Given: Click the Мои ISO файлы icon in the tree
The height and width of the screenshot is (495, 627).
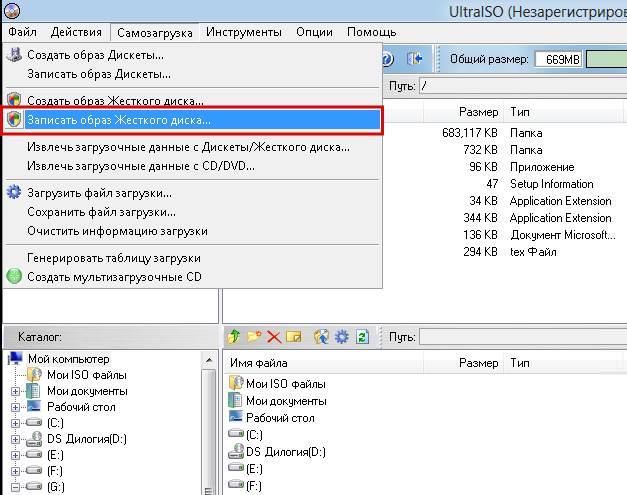Looking at the screenshot, I should point(34,375).
